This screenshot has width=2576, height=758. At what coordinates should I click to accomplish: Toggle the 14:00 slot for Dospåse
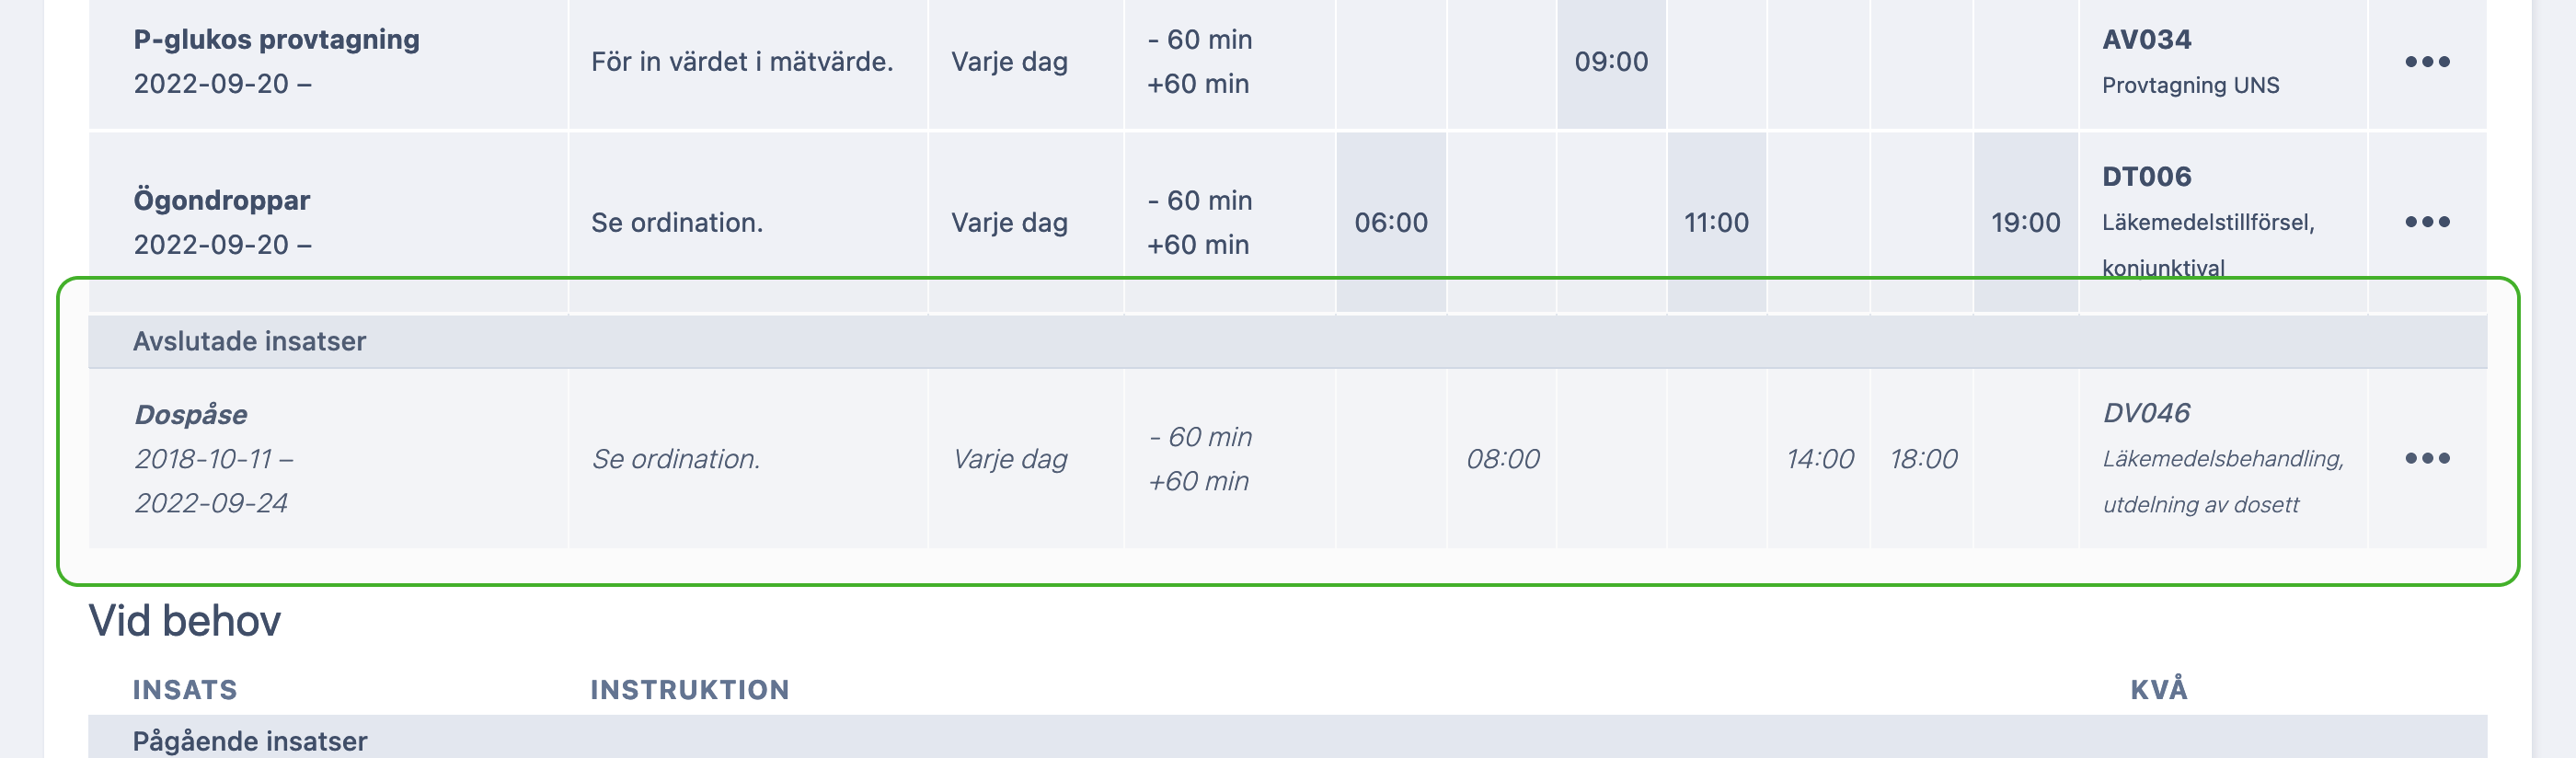point(1820,459)
